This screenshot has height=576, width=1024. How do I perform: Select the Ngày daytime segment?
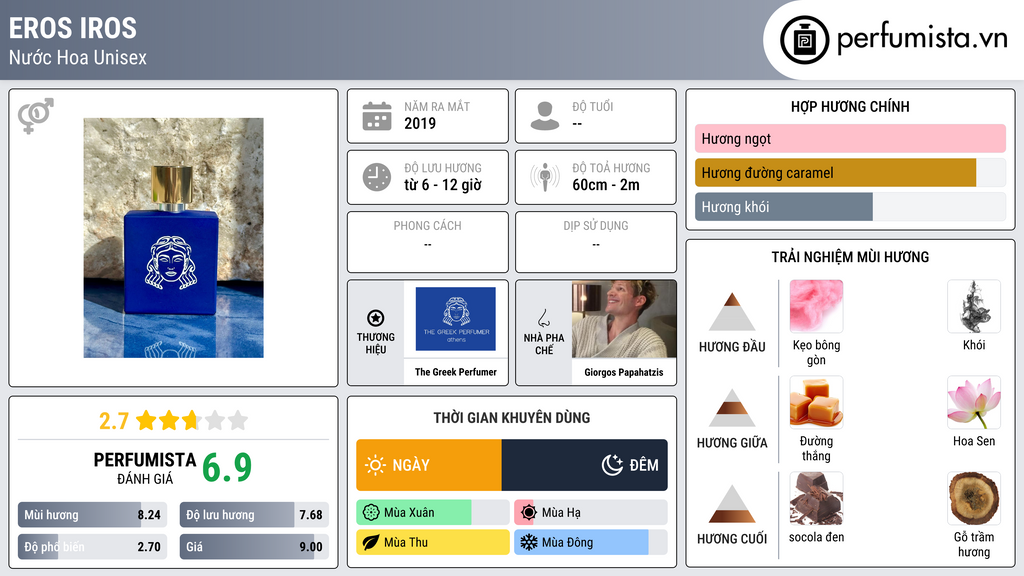(x=429, y=465)
